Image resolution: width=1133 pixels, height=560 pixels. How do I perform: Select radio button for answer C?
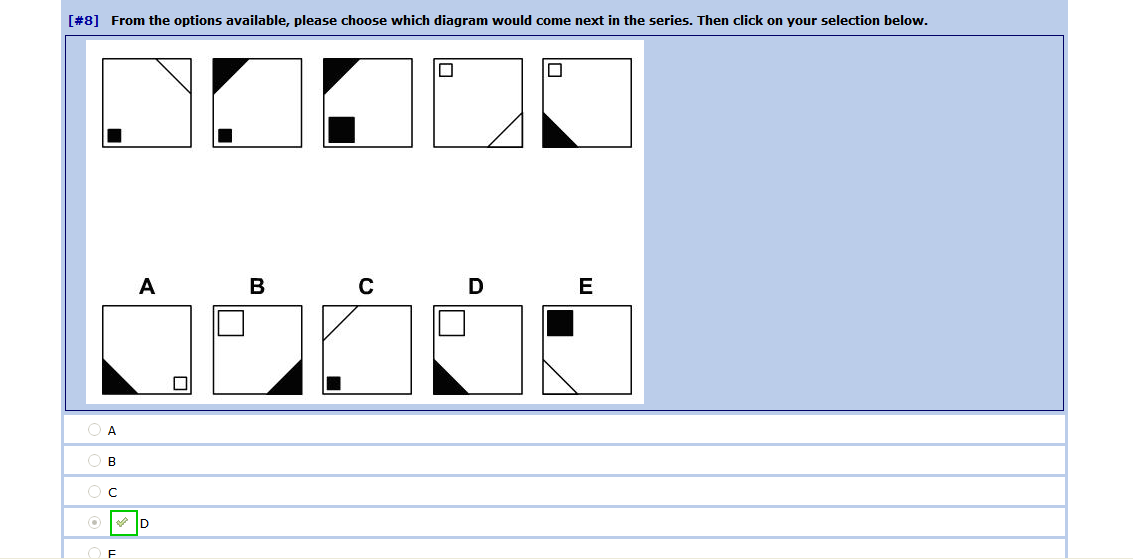pyautogui.click(x=94, y=491)
